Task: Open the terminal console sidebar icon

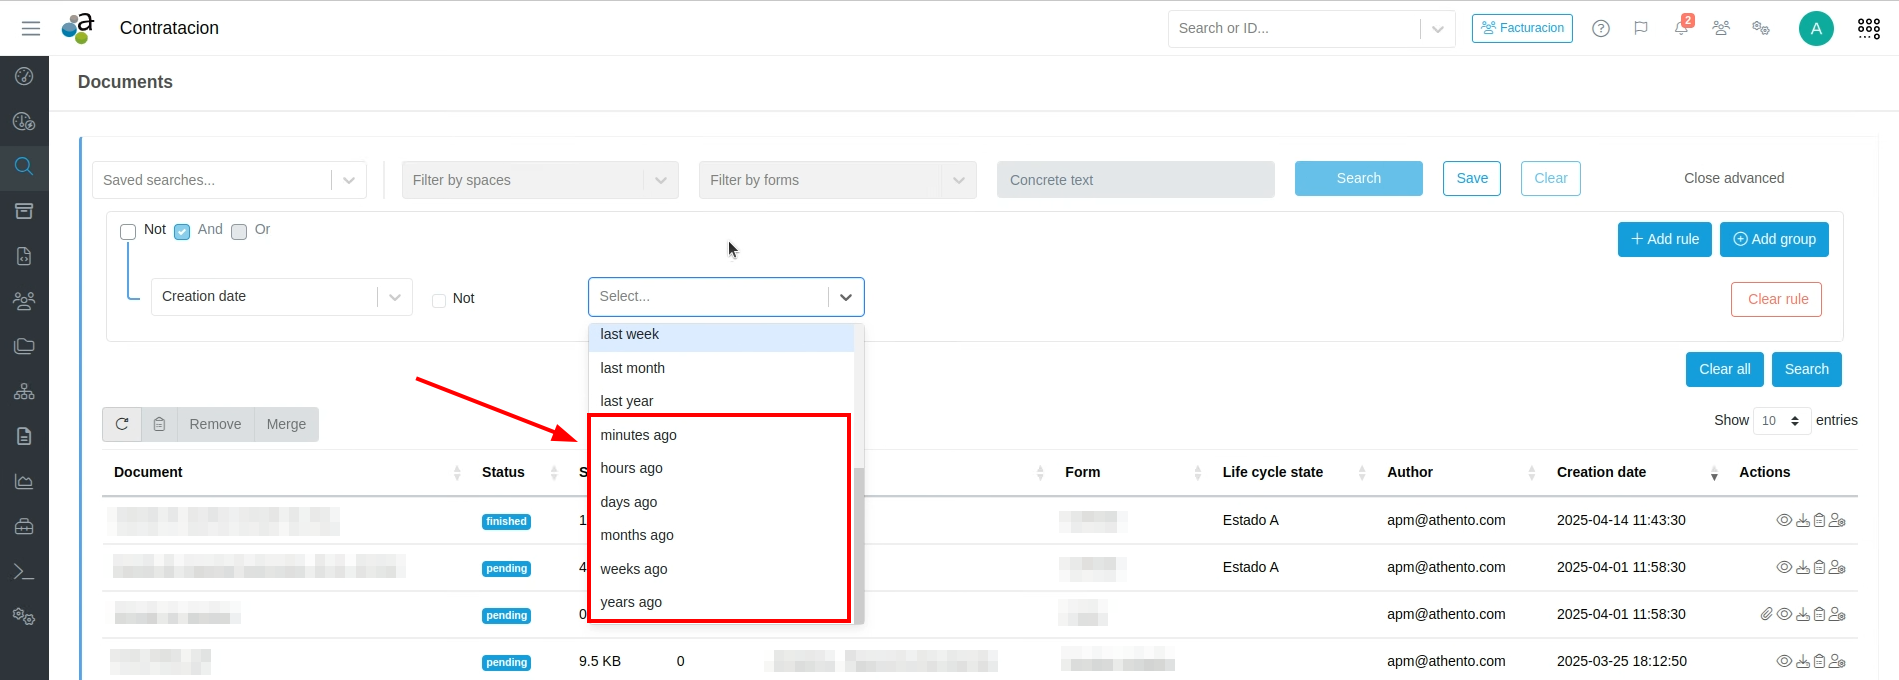Action: tap(24, 571)
